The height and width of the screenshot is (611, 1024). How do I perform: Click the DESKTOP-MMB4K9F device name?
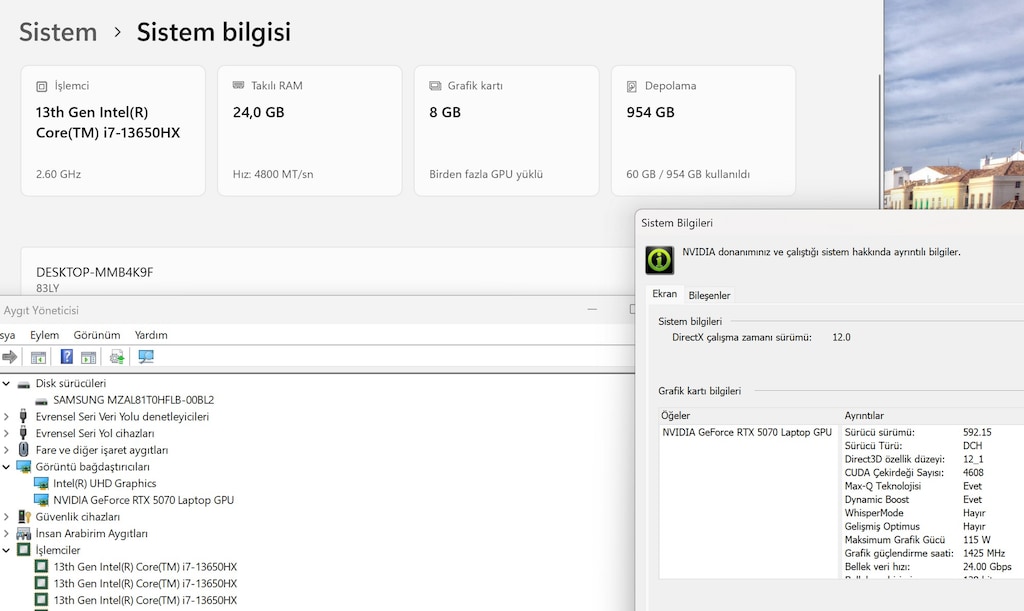click(95, 272)
